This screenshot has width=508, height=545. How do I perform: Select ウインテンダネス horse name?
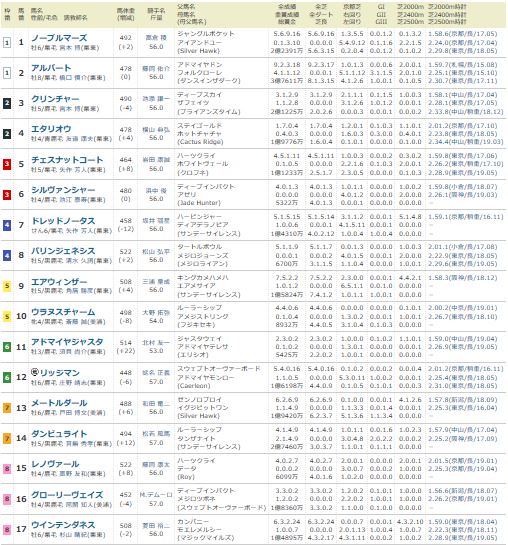(63, 525)
